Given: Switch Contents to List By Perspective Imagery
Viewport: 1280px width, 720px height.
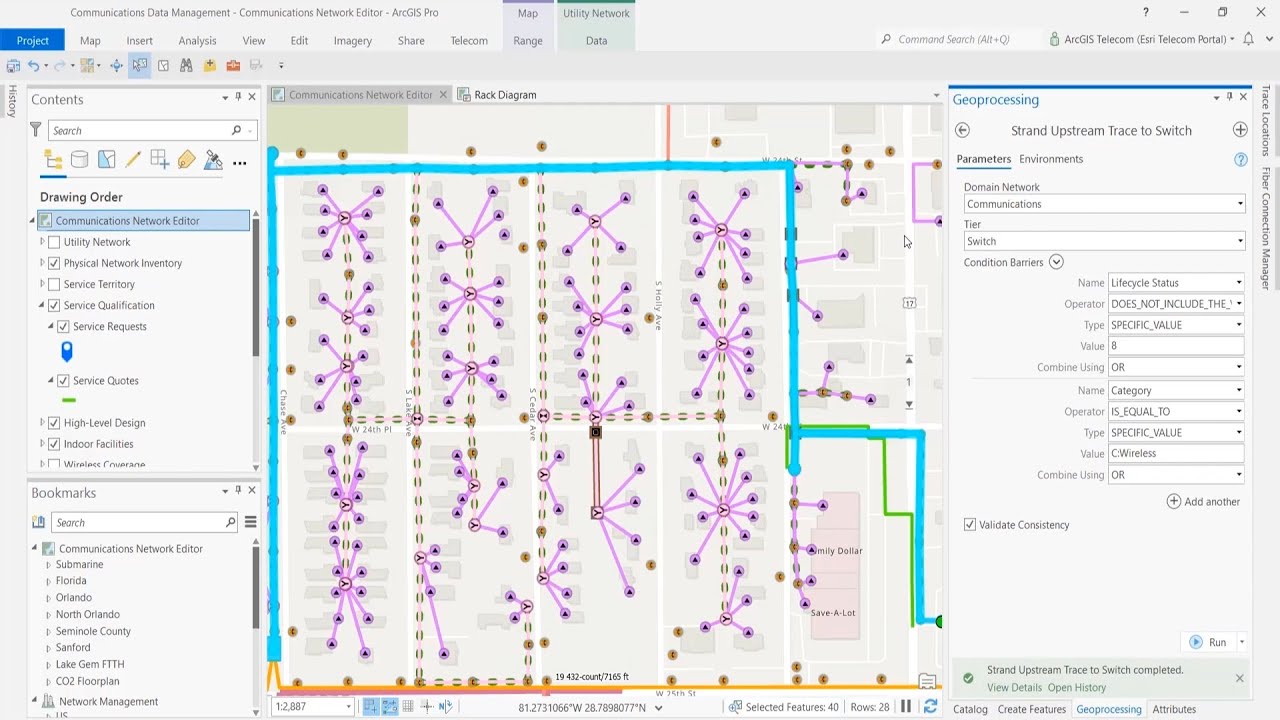Looking at the screenshot, I should [213, 160].
